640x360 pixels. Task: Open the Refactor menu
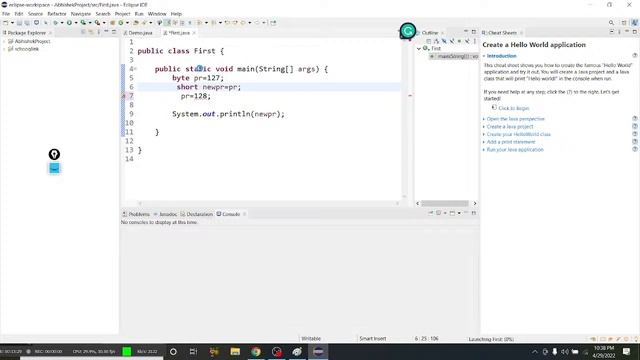(x=57, y=14)
